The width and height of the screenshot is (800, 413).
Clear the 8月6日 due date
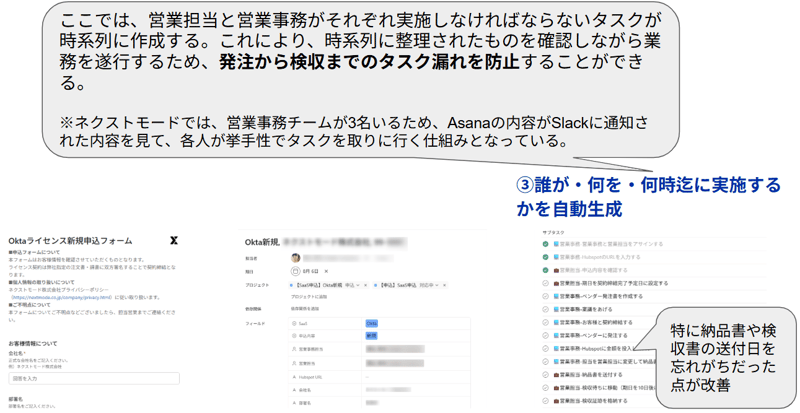tap(327, 272)
